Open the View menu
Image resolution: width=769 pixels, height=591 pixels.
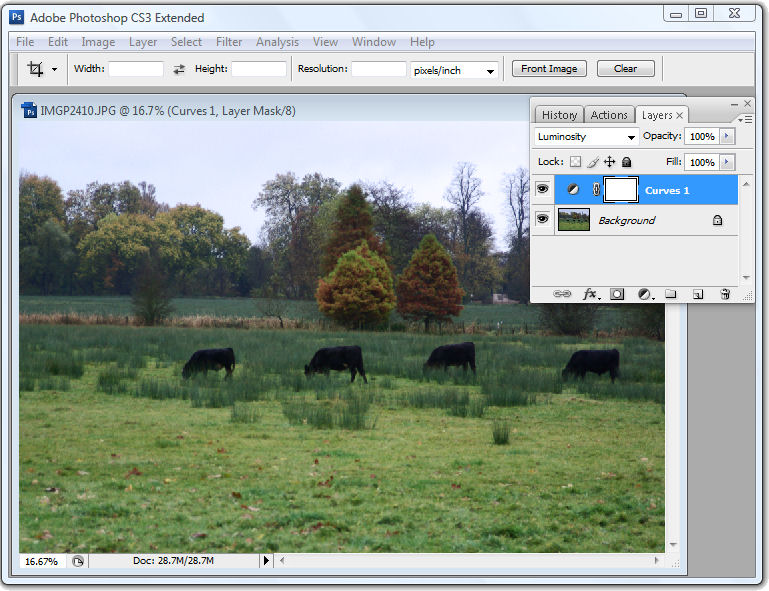point(325,42)
